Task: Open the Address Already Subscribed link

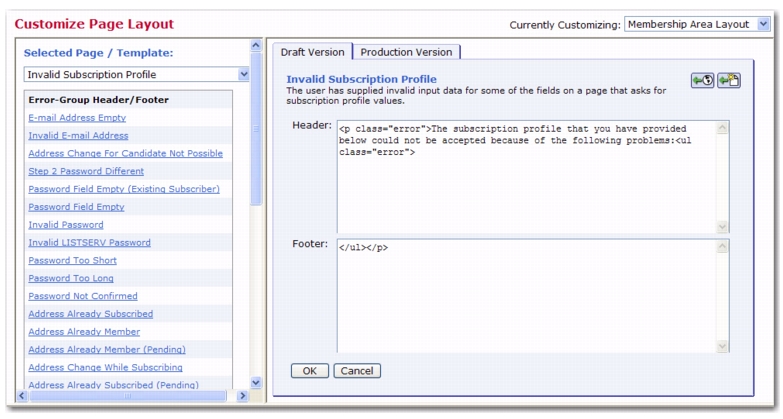Action: 91,314
